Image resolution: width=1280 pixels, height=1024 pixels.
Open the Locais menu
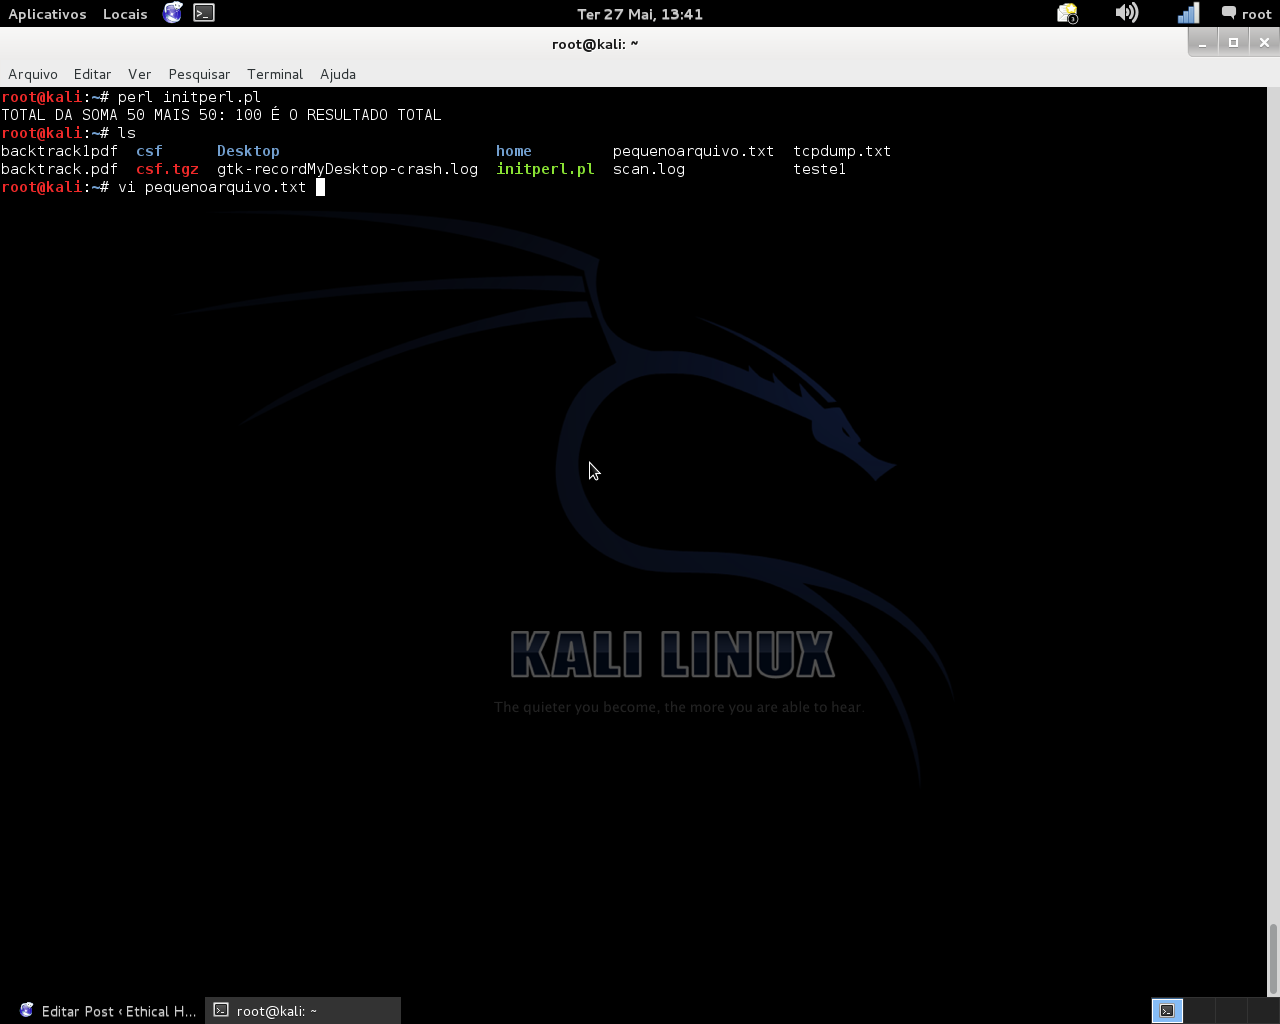tap(125, 14)
